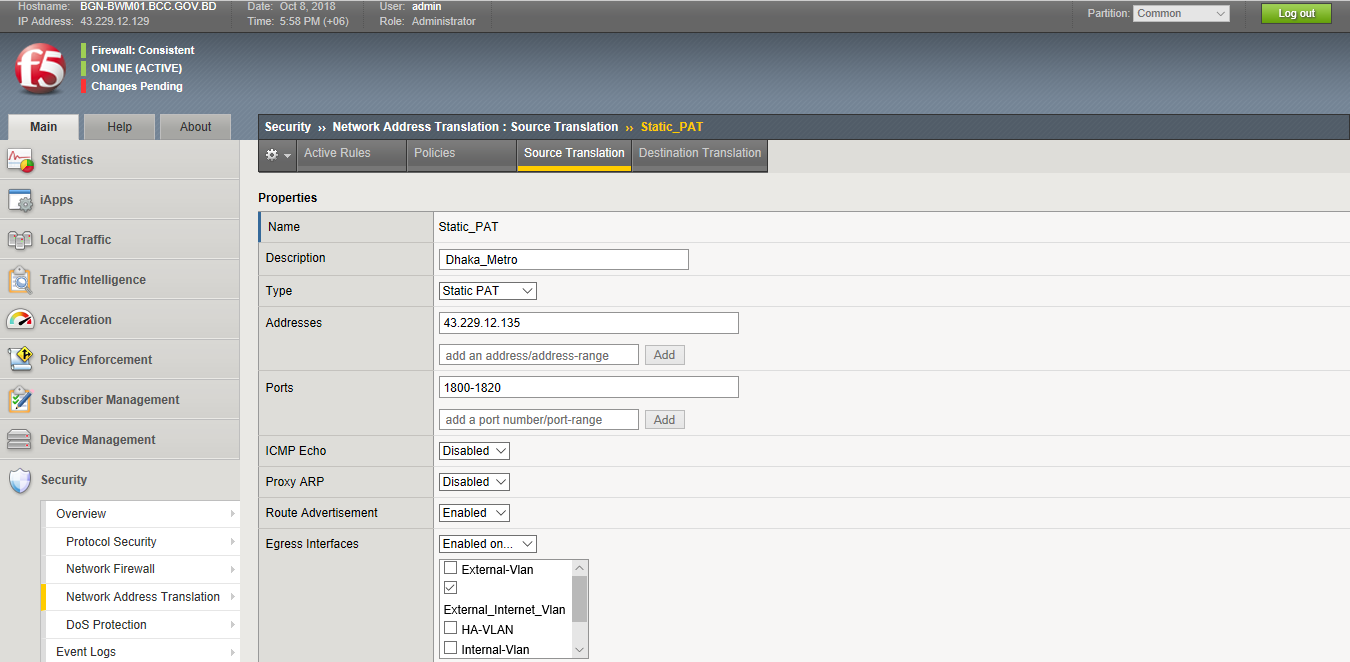The image size is (1350, 662).
Task: Open the ICMP Echo dropdown
Action: click(474, 451)
